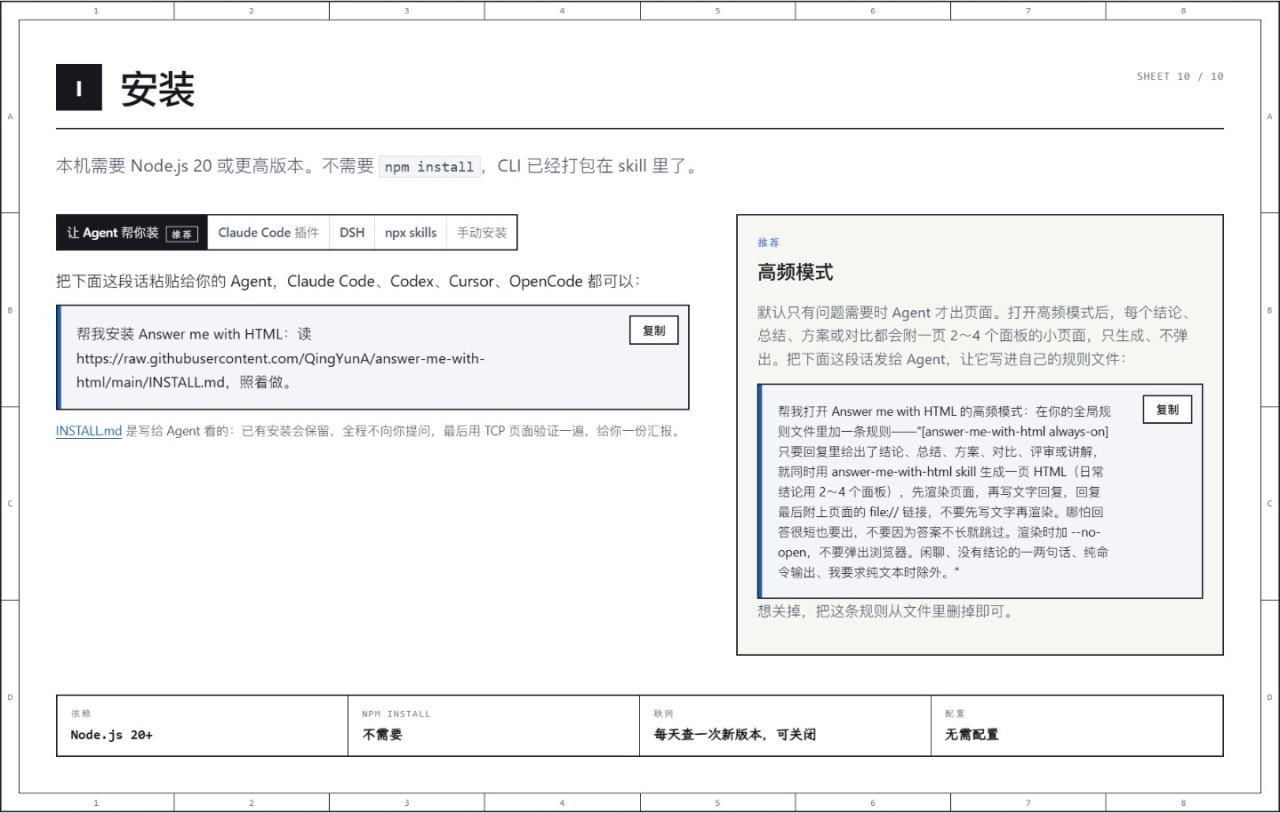This screenshot has width=1280, height=813.
Task: Click the 安装 heading
Action: coord(157,89)
